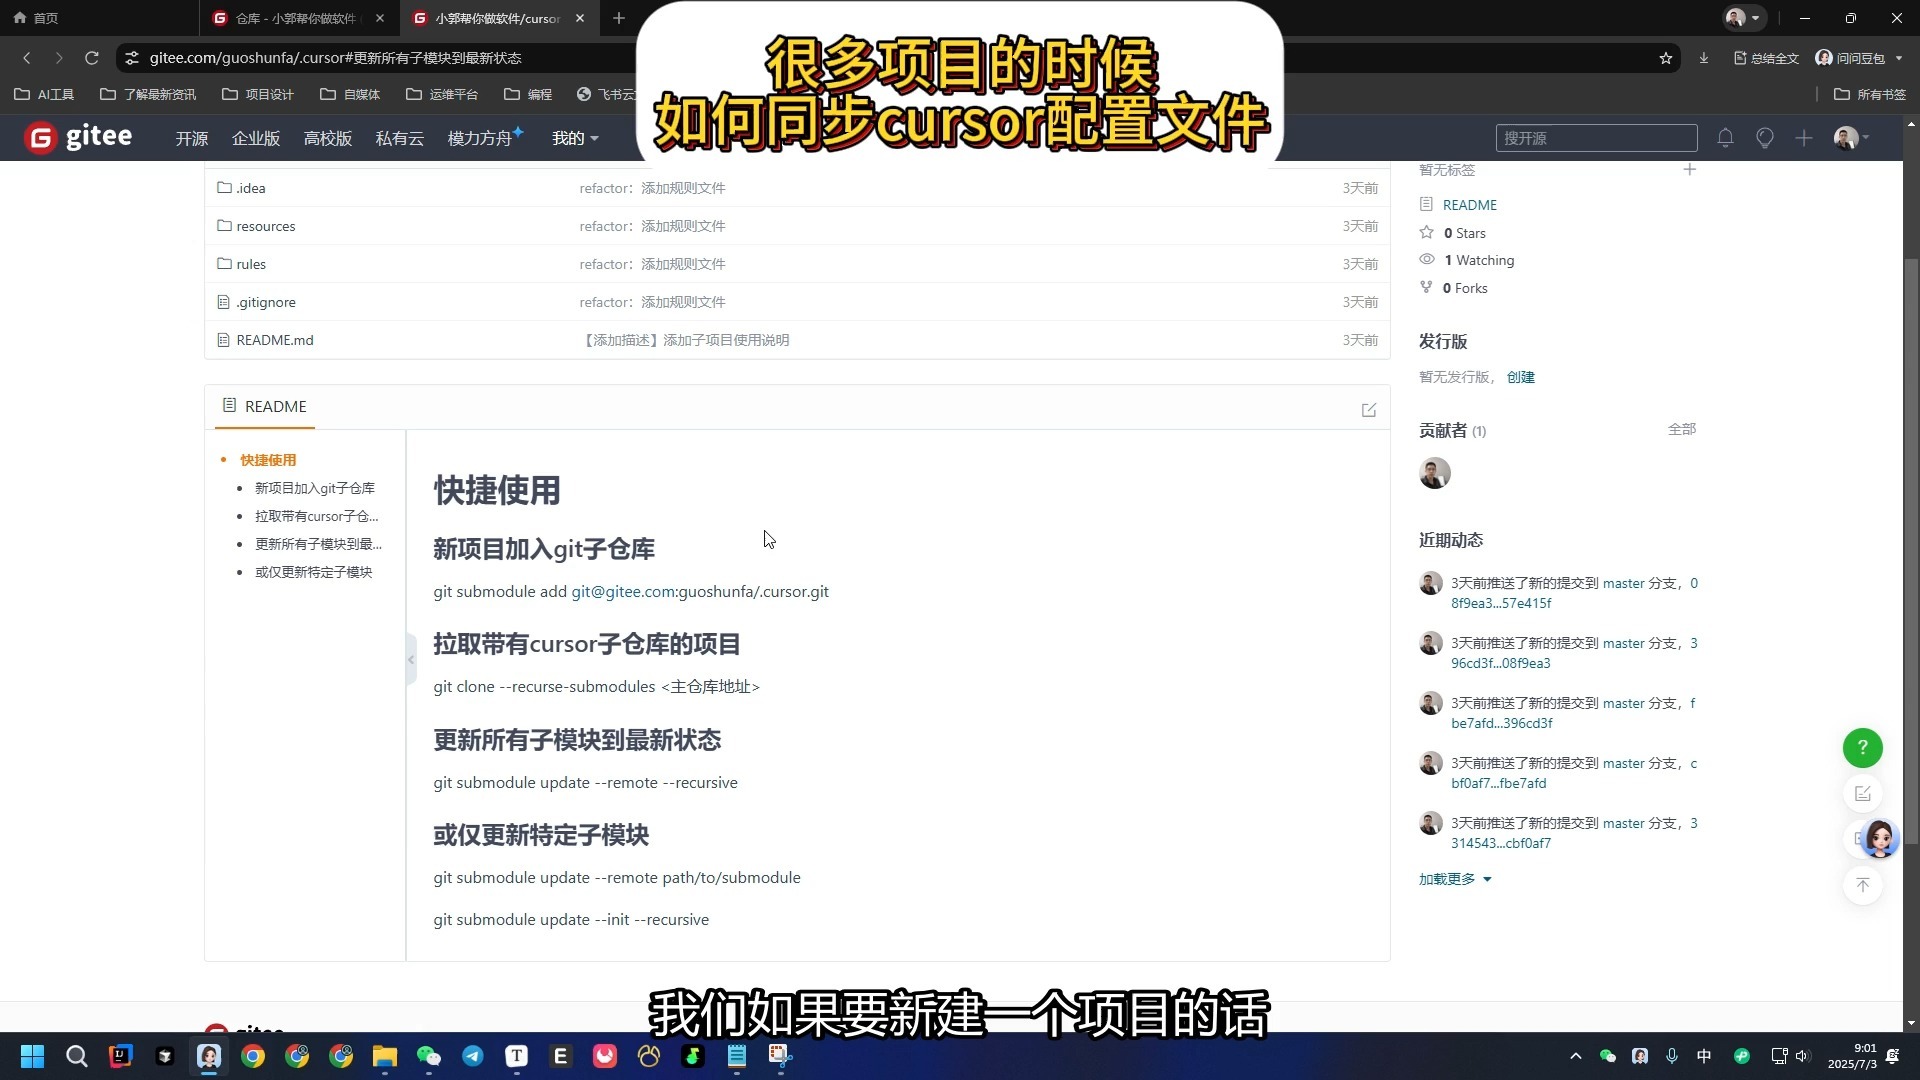Viewport: 1920px width, 1080px height.
Task: Click the green help question mark button
Action: click(x=1862, y=747)
